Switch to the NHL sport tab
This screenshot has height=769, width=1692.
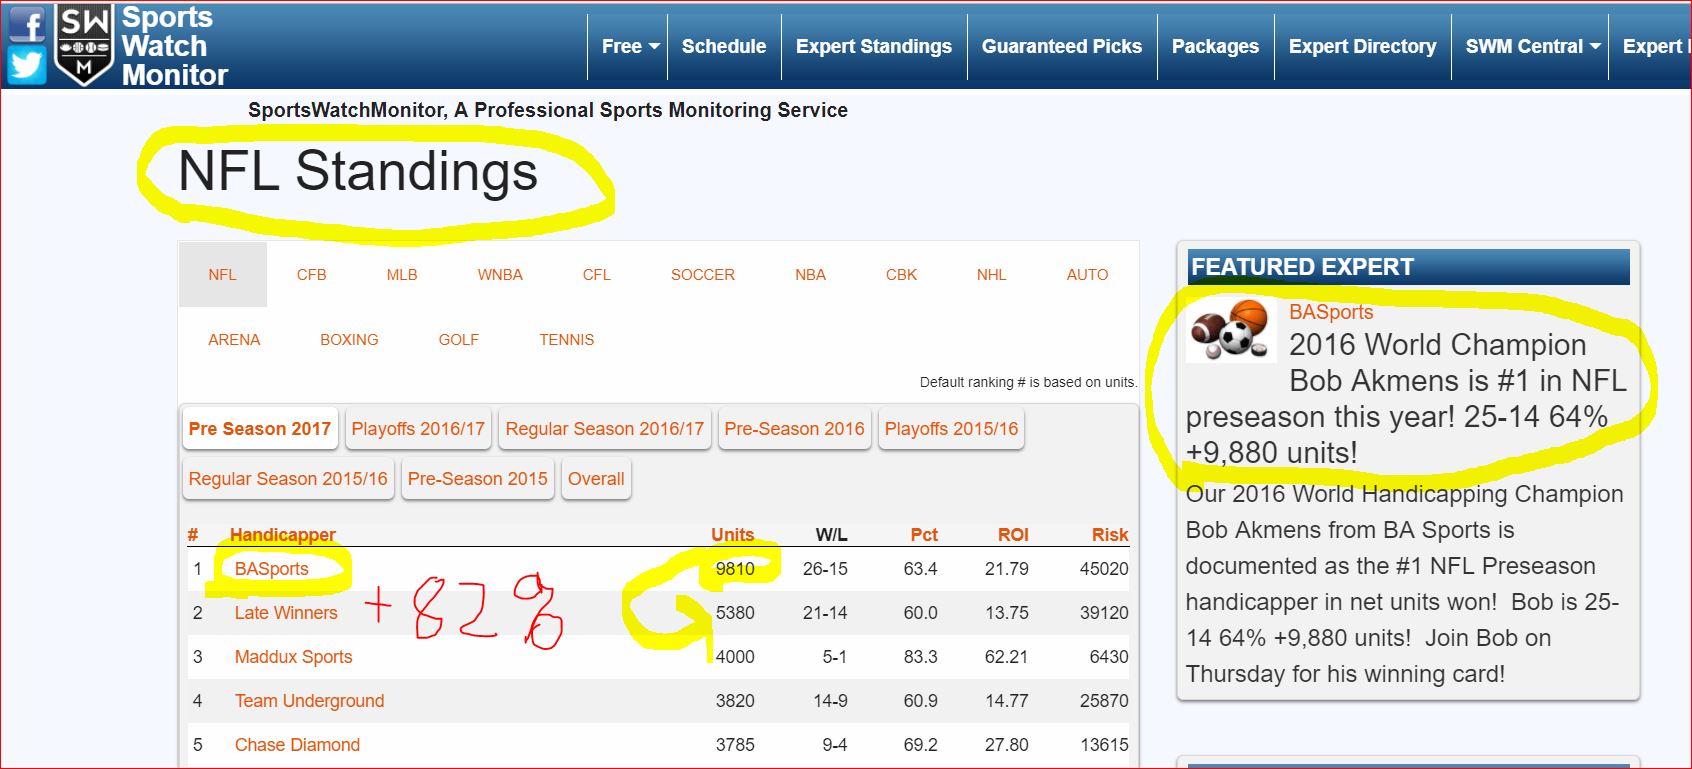(992, 274)
